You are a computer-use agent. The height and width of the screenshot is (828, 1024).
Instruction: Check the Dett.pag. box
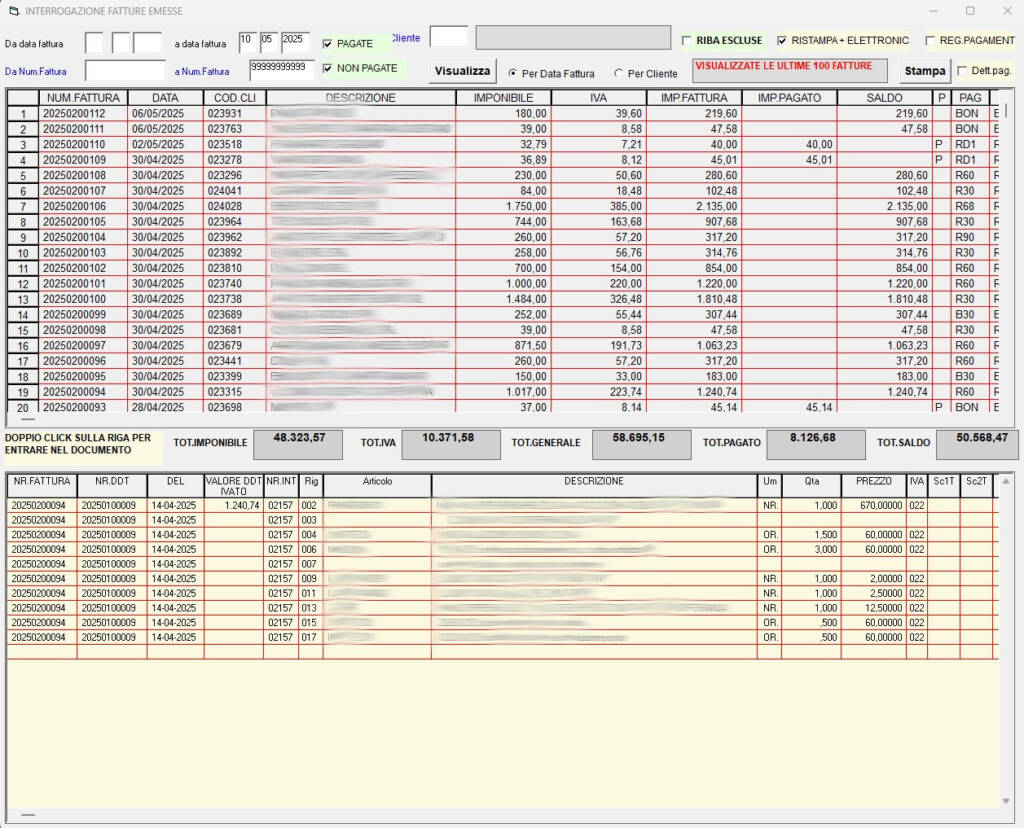(962, 71)
